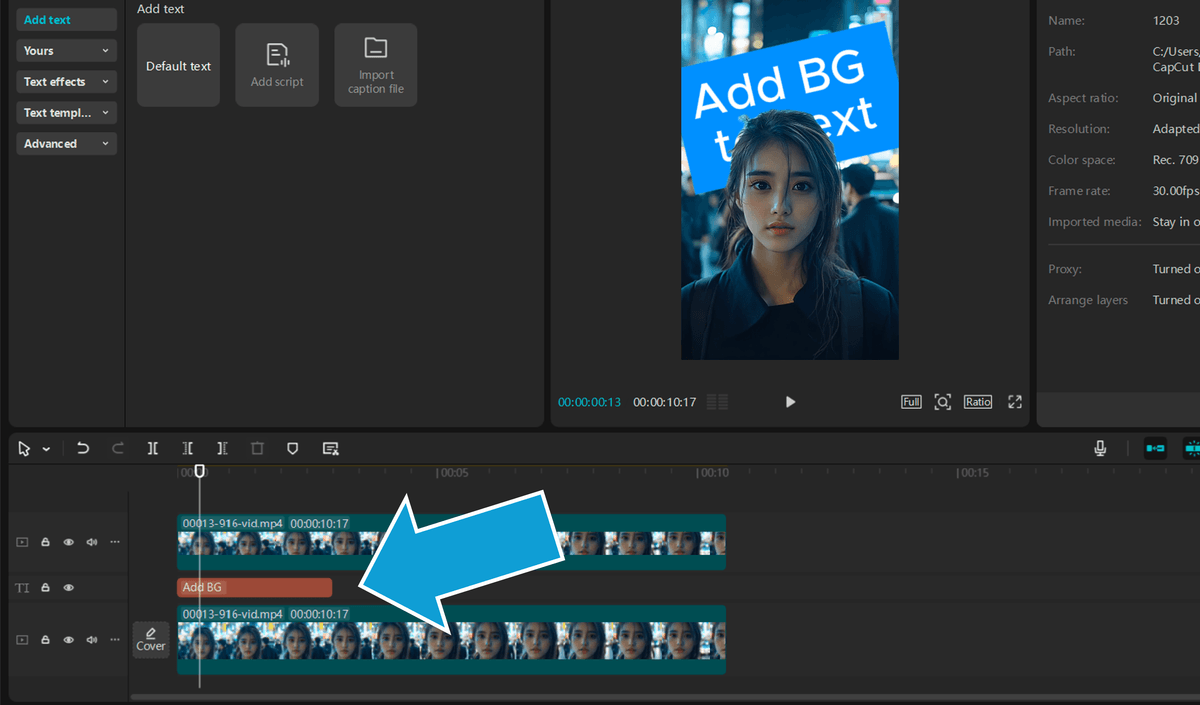Screen dimensions: 1200x705
Task: Click Import caption file card
Action: click(376, 66)
